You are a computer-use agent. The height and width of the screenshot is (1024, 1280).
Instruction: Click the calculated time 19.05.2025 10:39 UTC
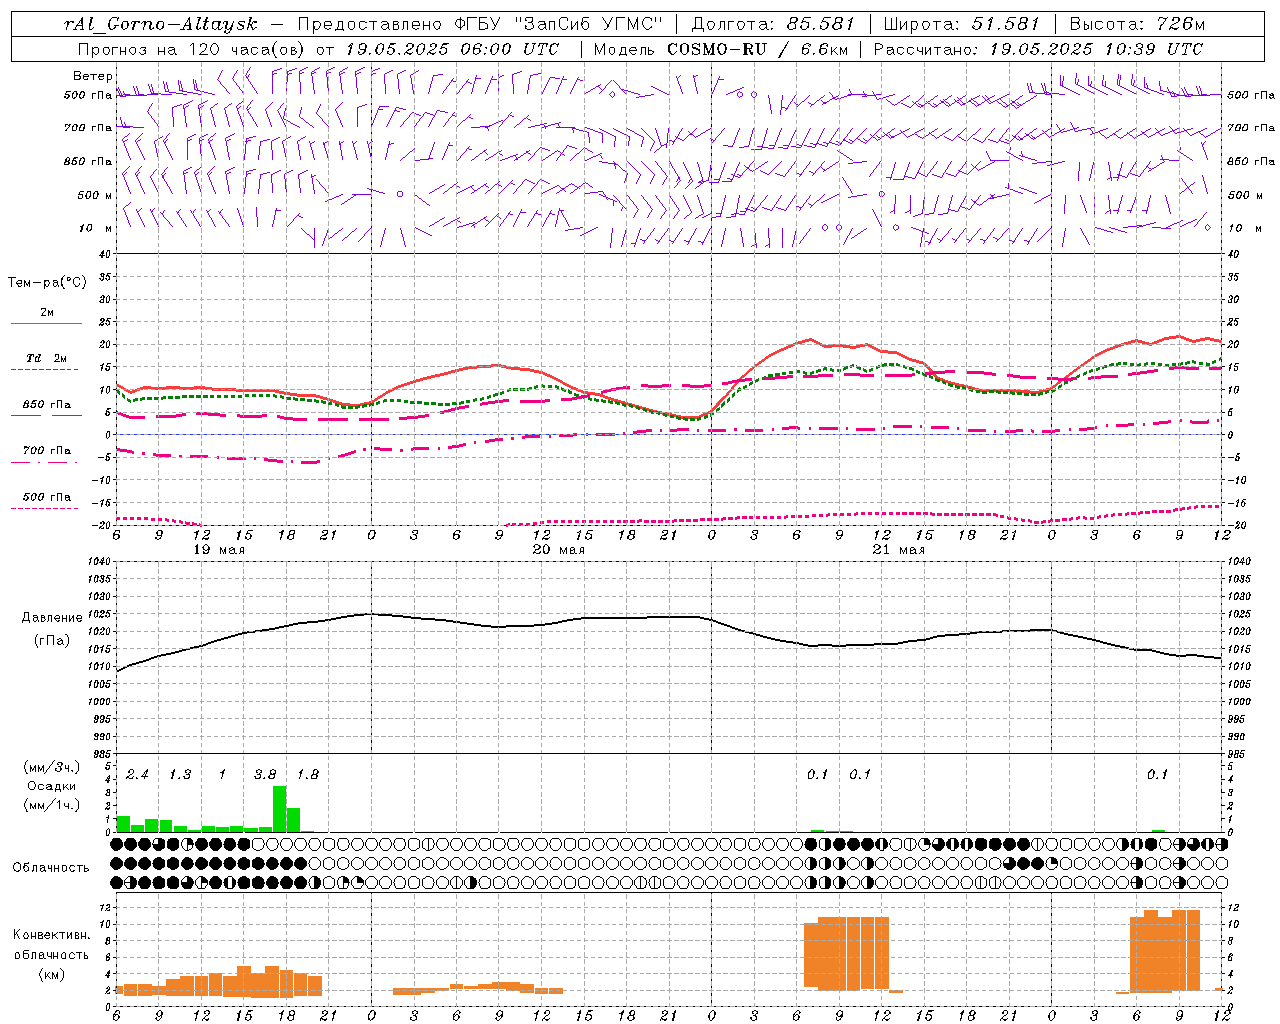pyautogui.click(x=1096, y=49)
